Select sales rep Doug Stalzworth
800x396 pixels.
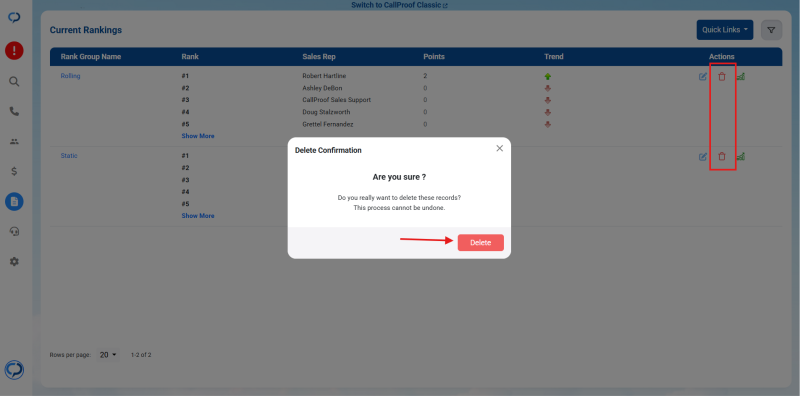[x=327, y=112]
